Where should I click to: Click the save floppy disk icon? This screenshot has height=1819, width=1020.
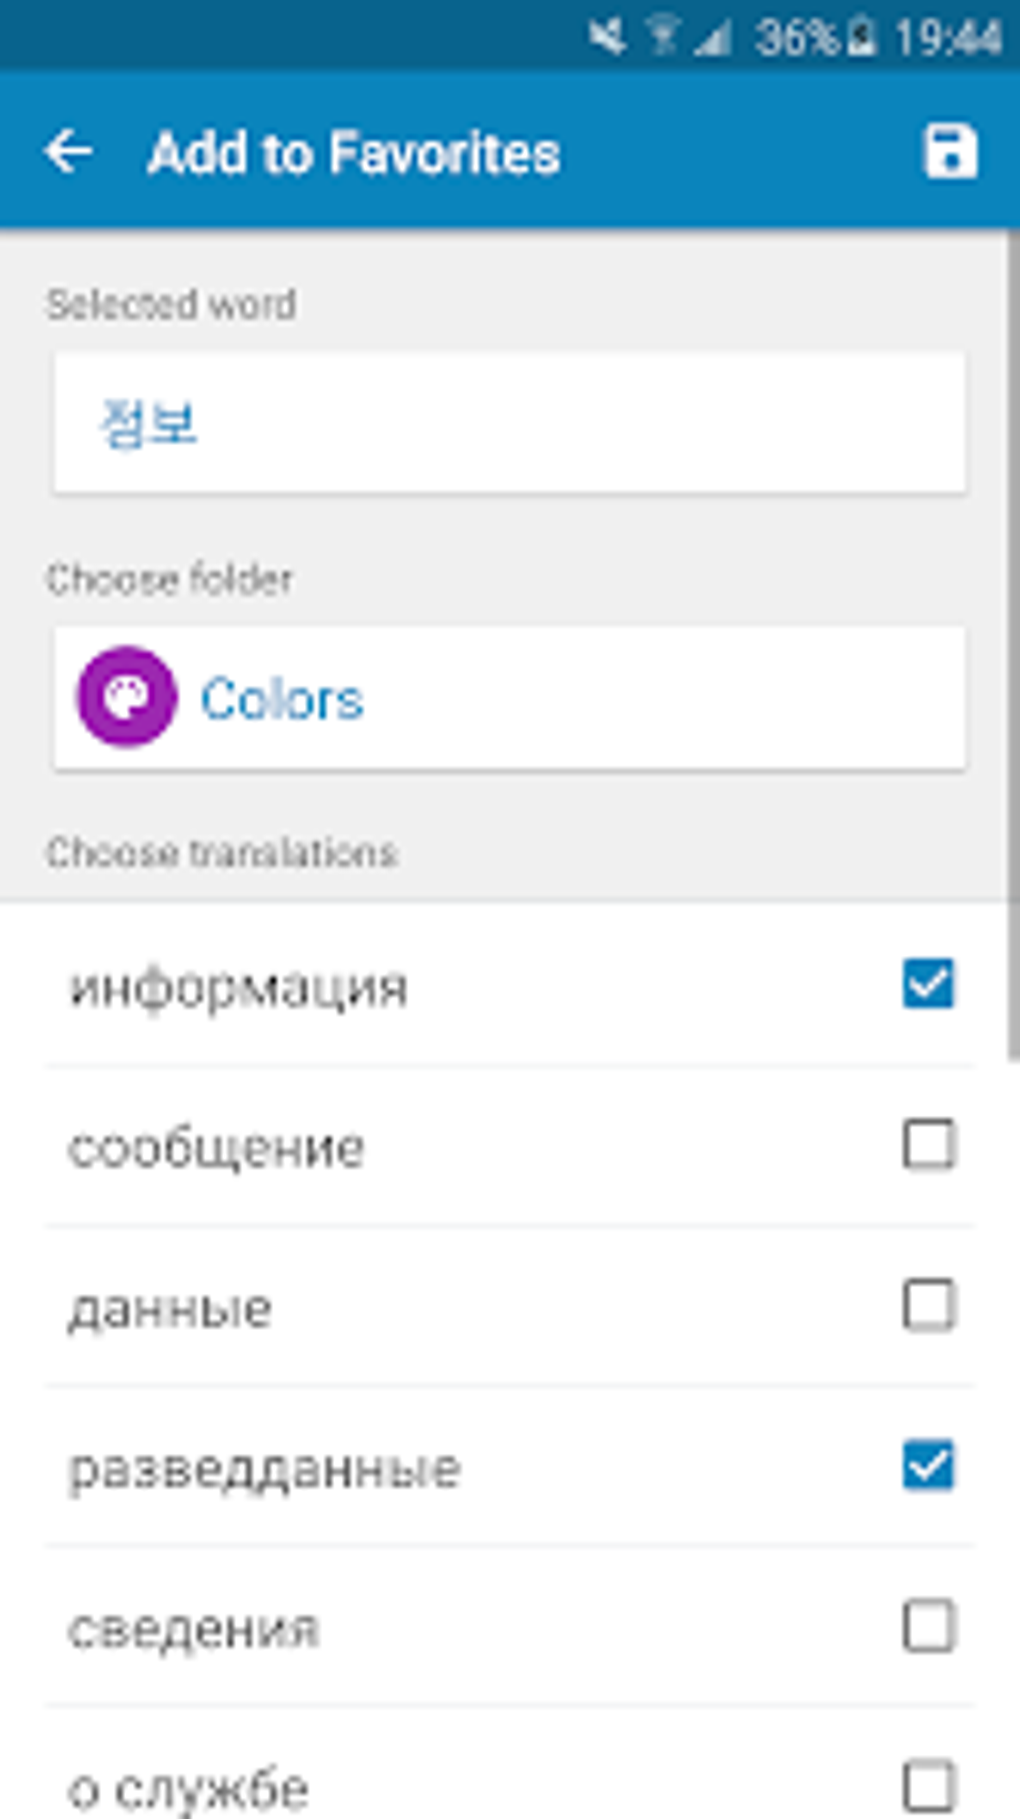coord(949,152)
